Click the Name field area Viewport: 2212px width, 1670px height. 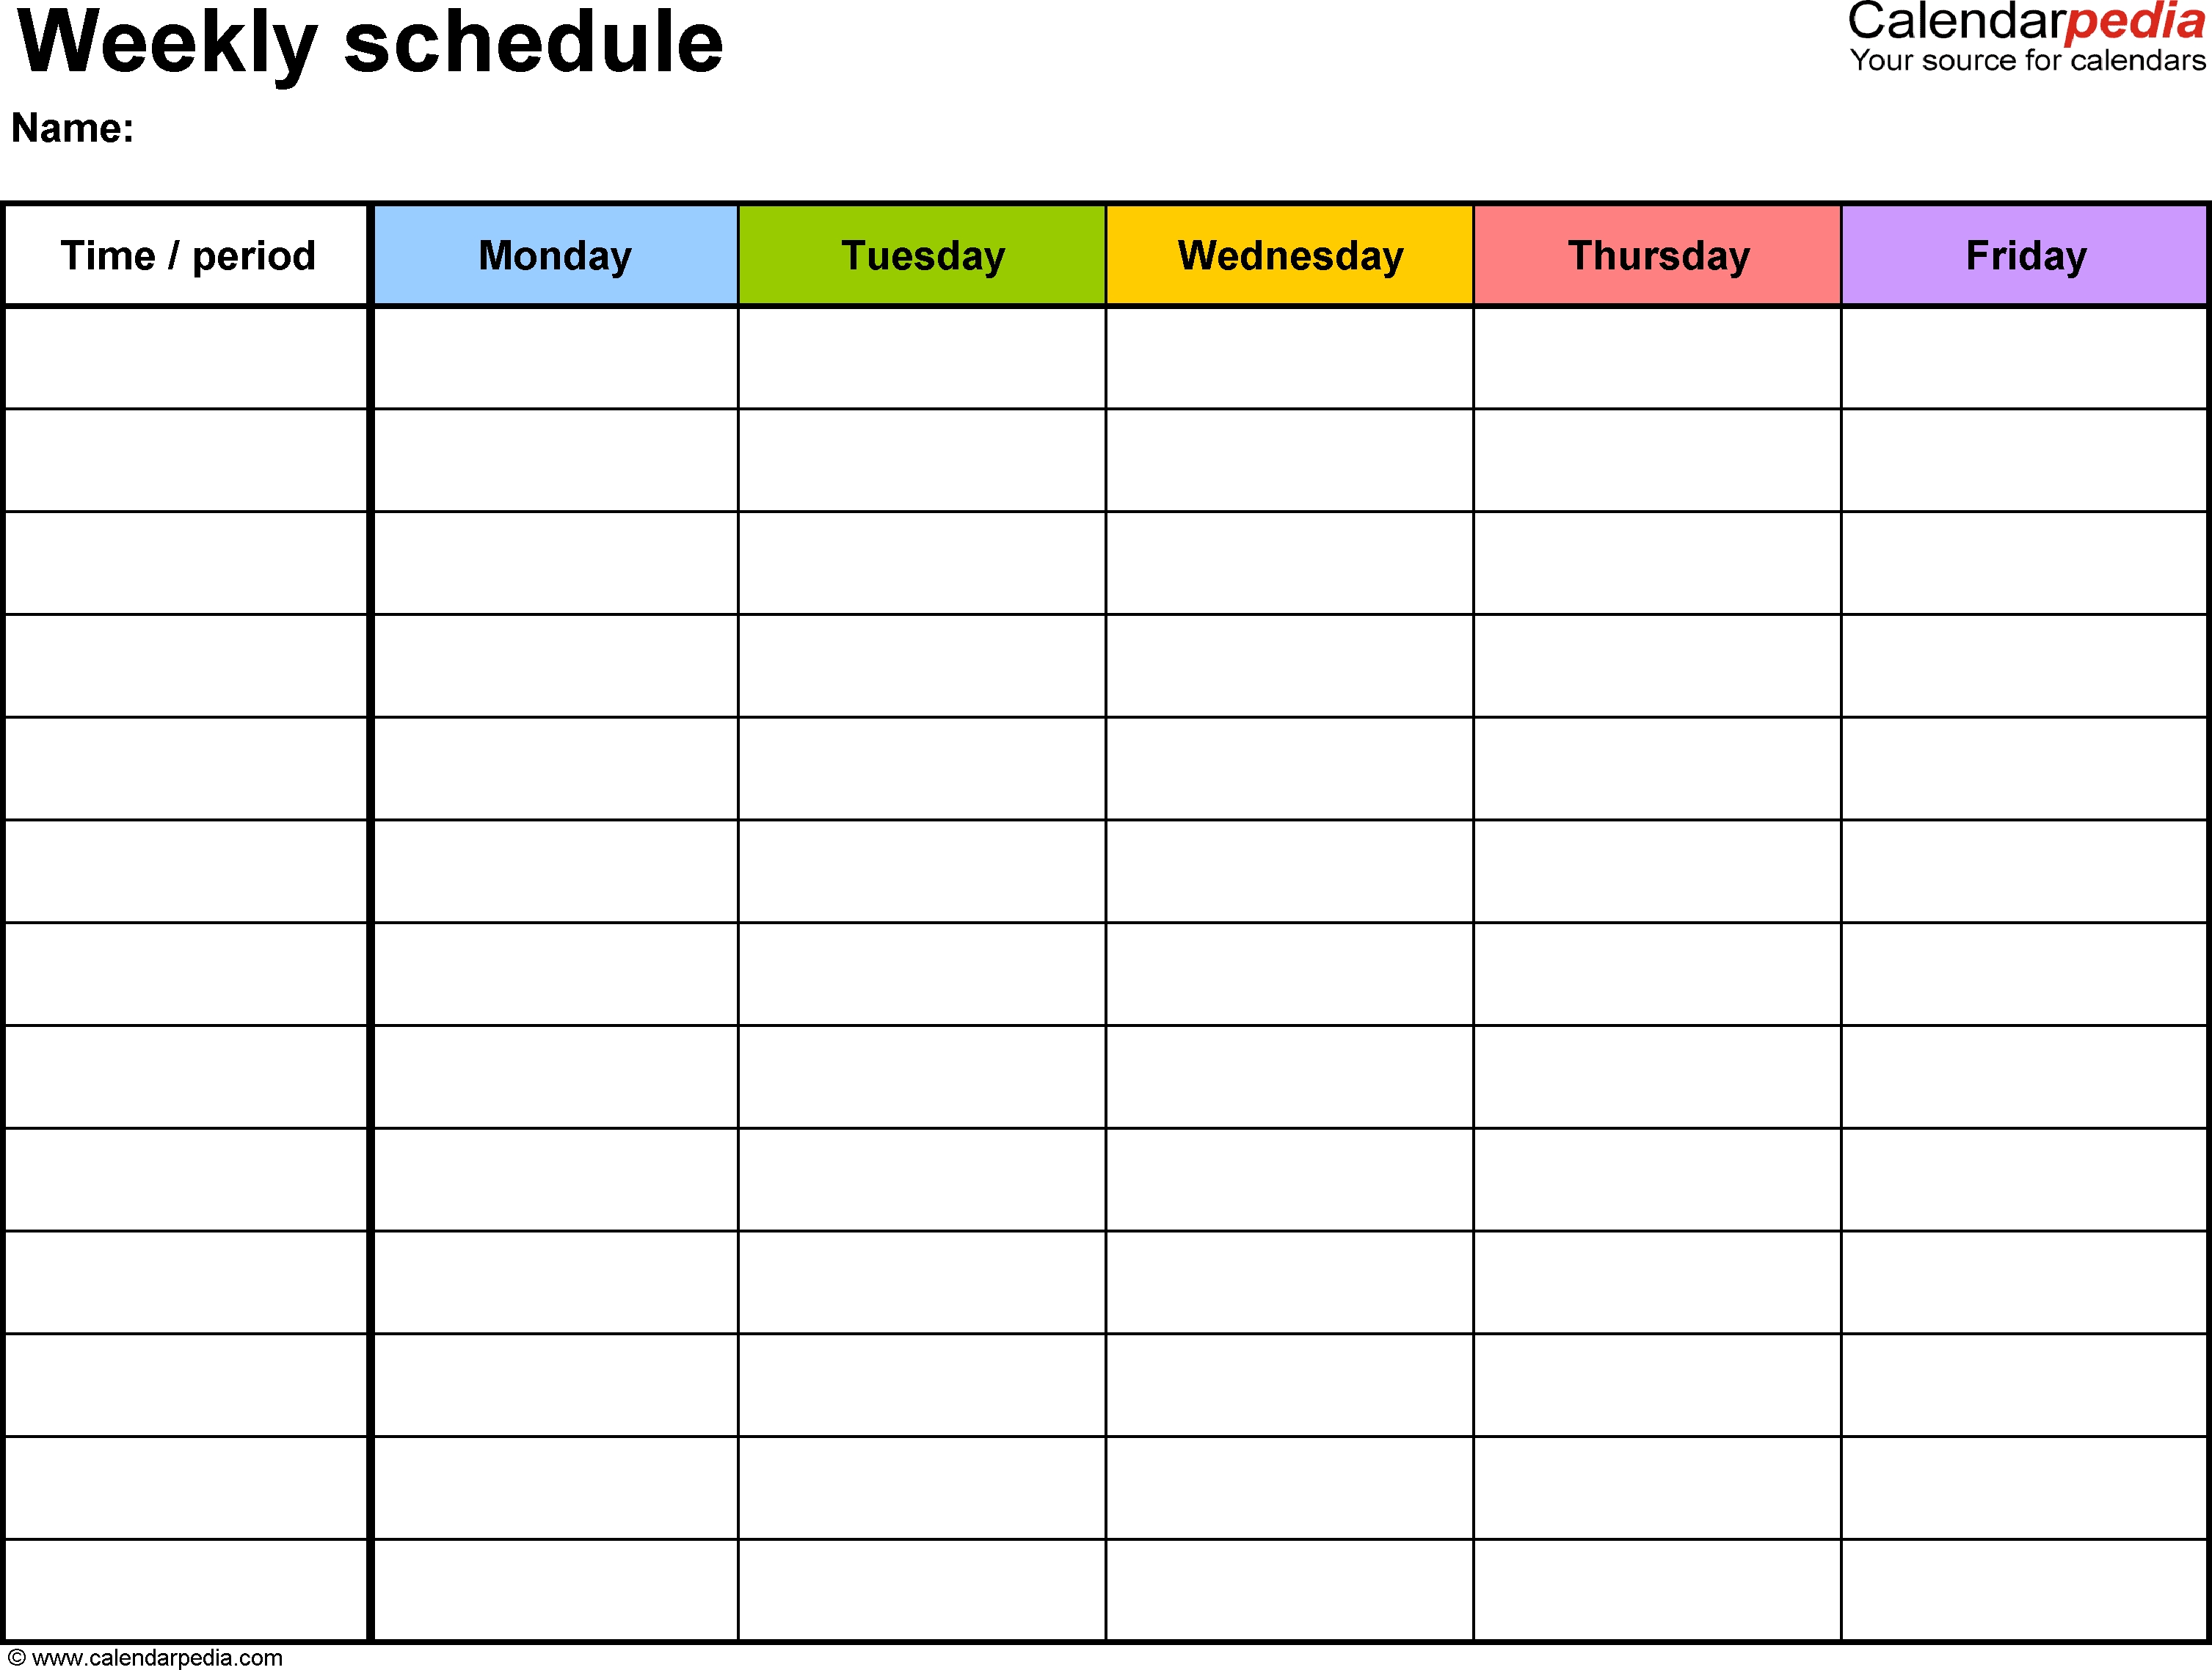coord(351,131)
